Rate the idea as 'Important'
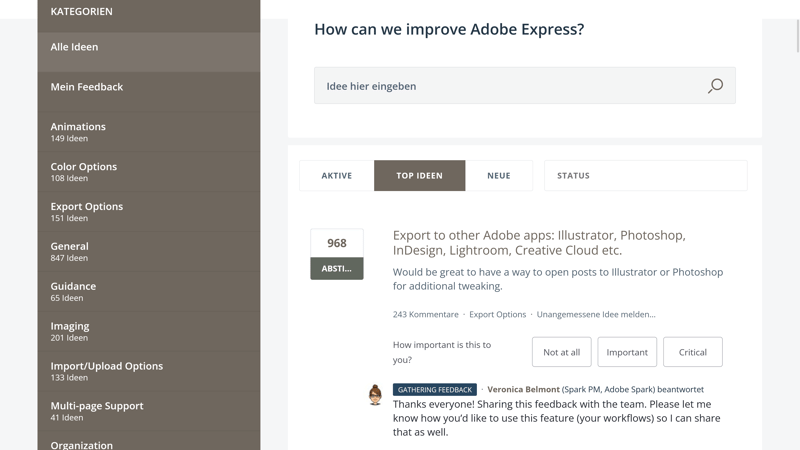The width and height of the screenshot is (800, 450). [627, 352]
